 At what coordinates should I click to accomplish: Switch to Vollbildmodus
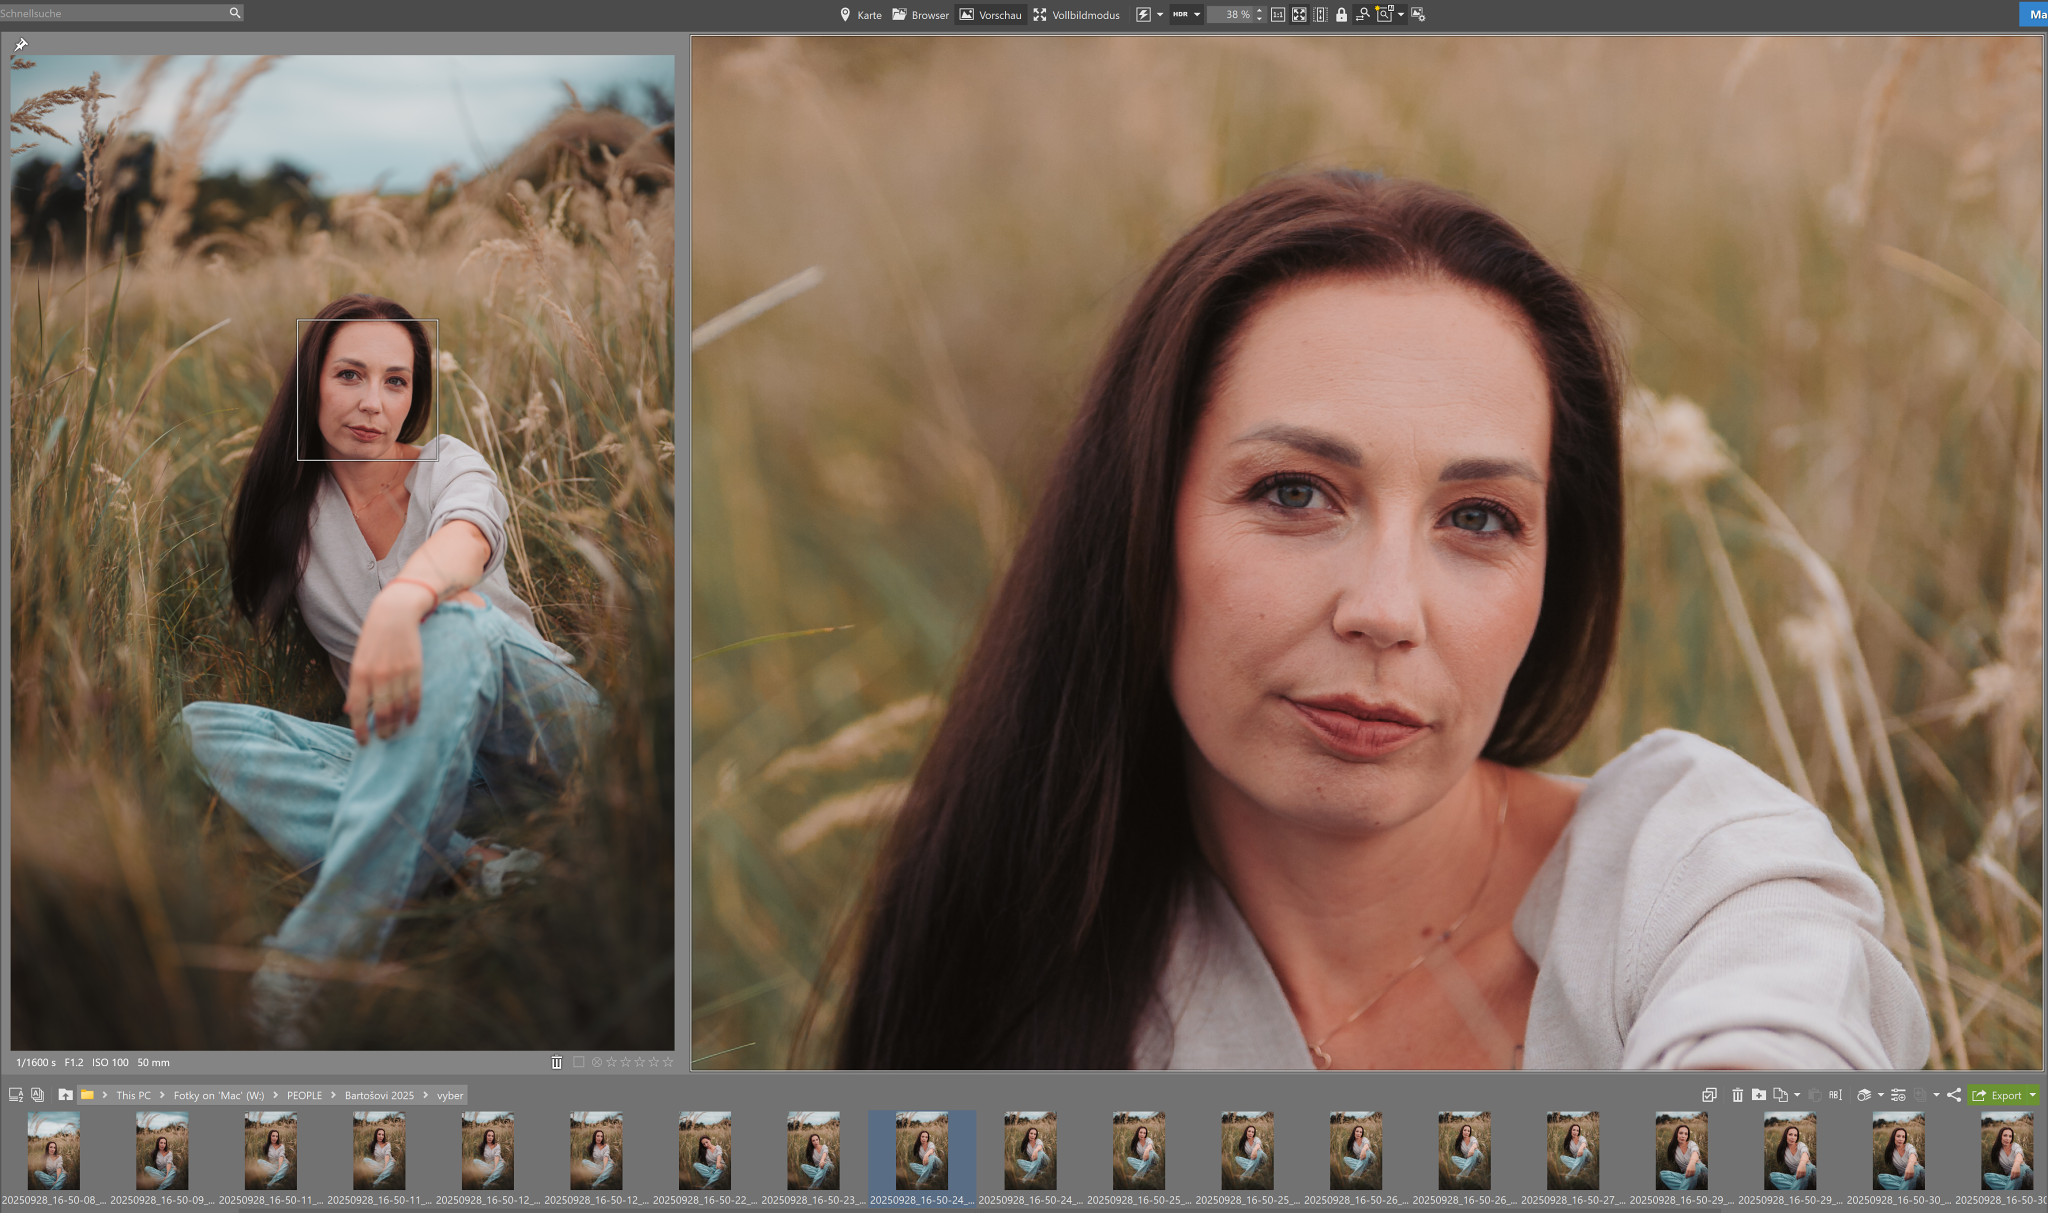click(x=1076, y=14)
